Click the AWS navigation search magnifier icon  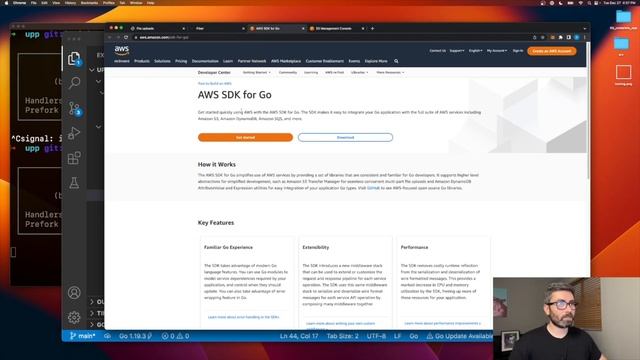[396, 61]
